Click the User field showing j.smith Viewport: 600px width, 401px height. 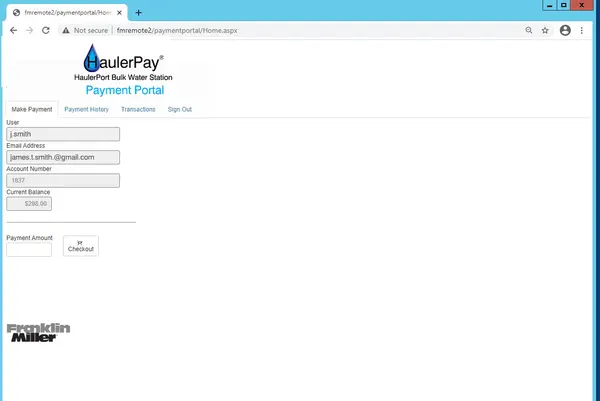tap(63, 134)
